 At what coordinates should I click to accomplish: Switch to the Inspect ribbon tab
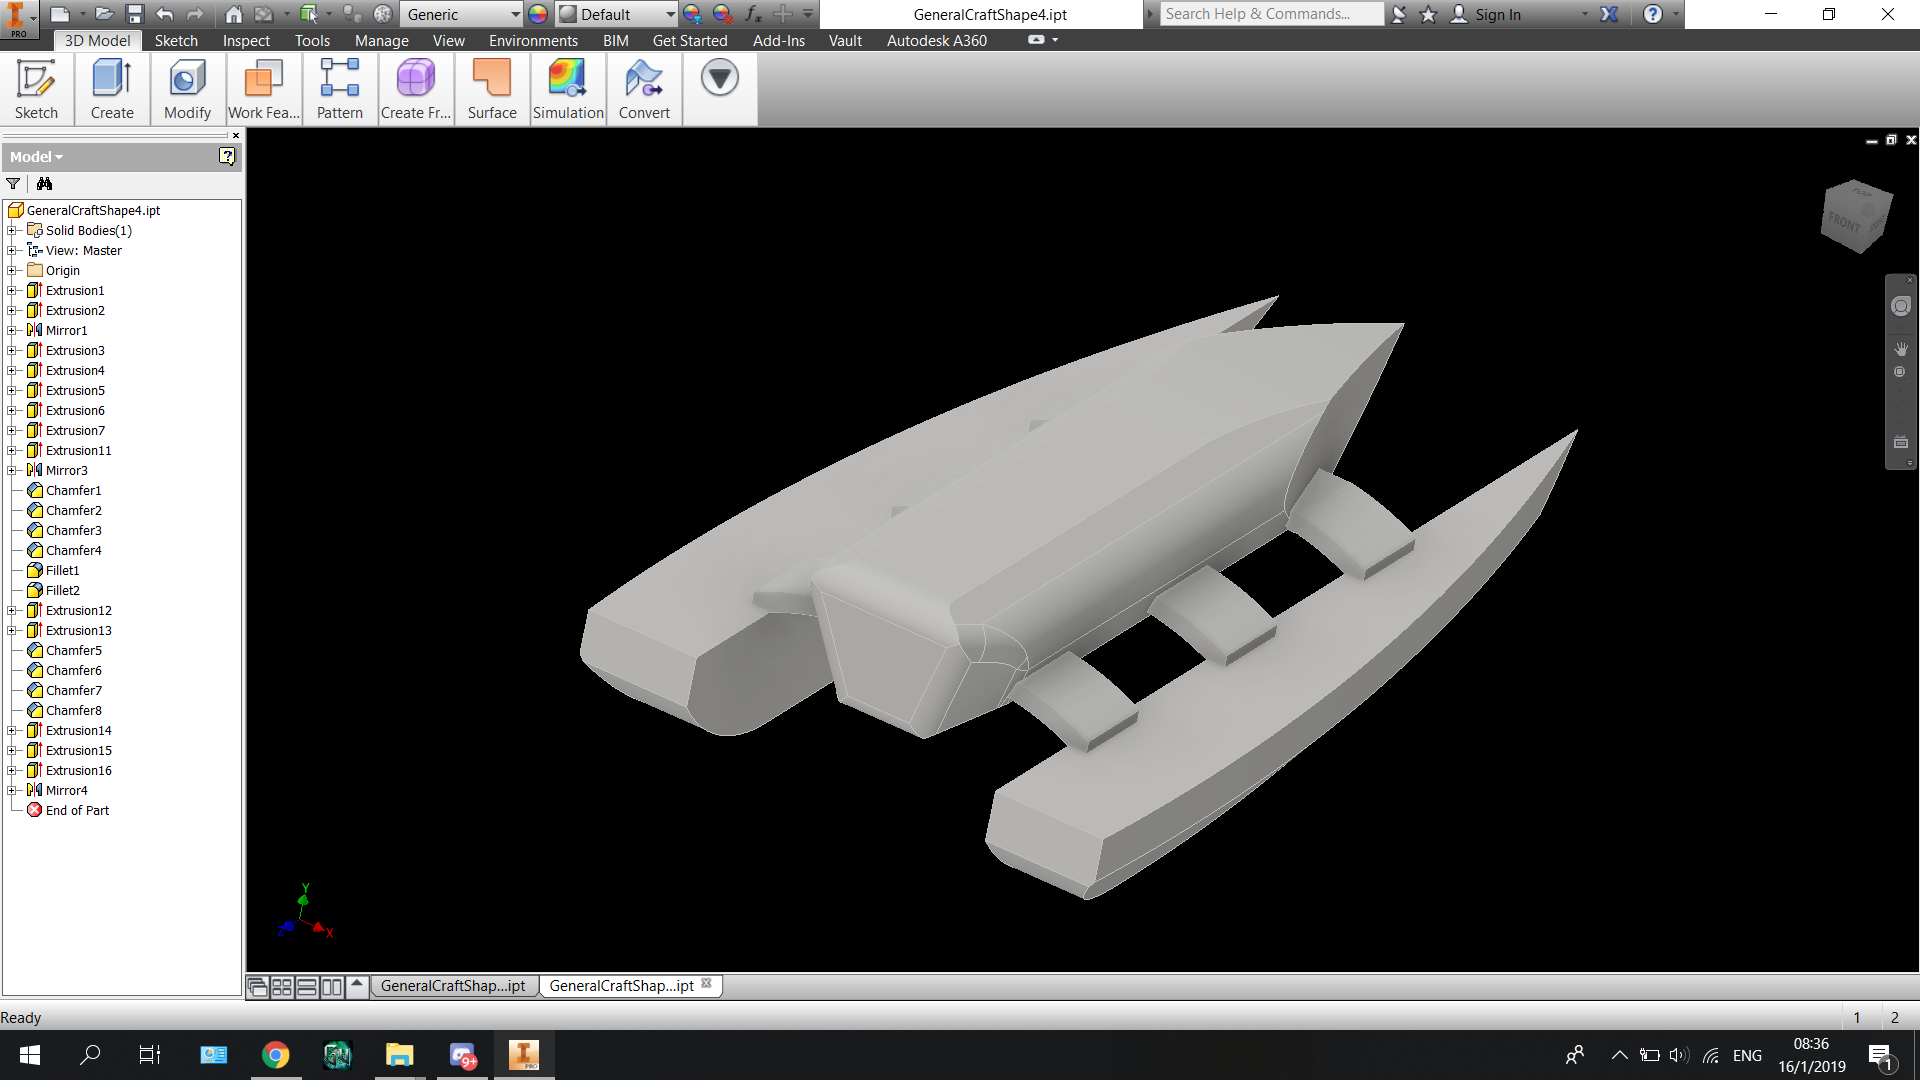(246, 40)
